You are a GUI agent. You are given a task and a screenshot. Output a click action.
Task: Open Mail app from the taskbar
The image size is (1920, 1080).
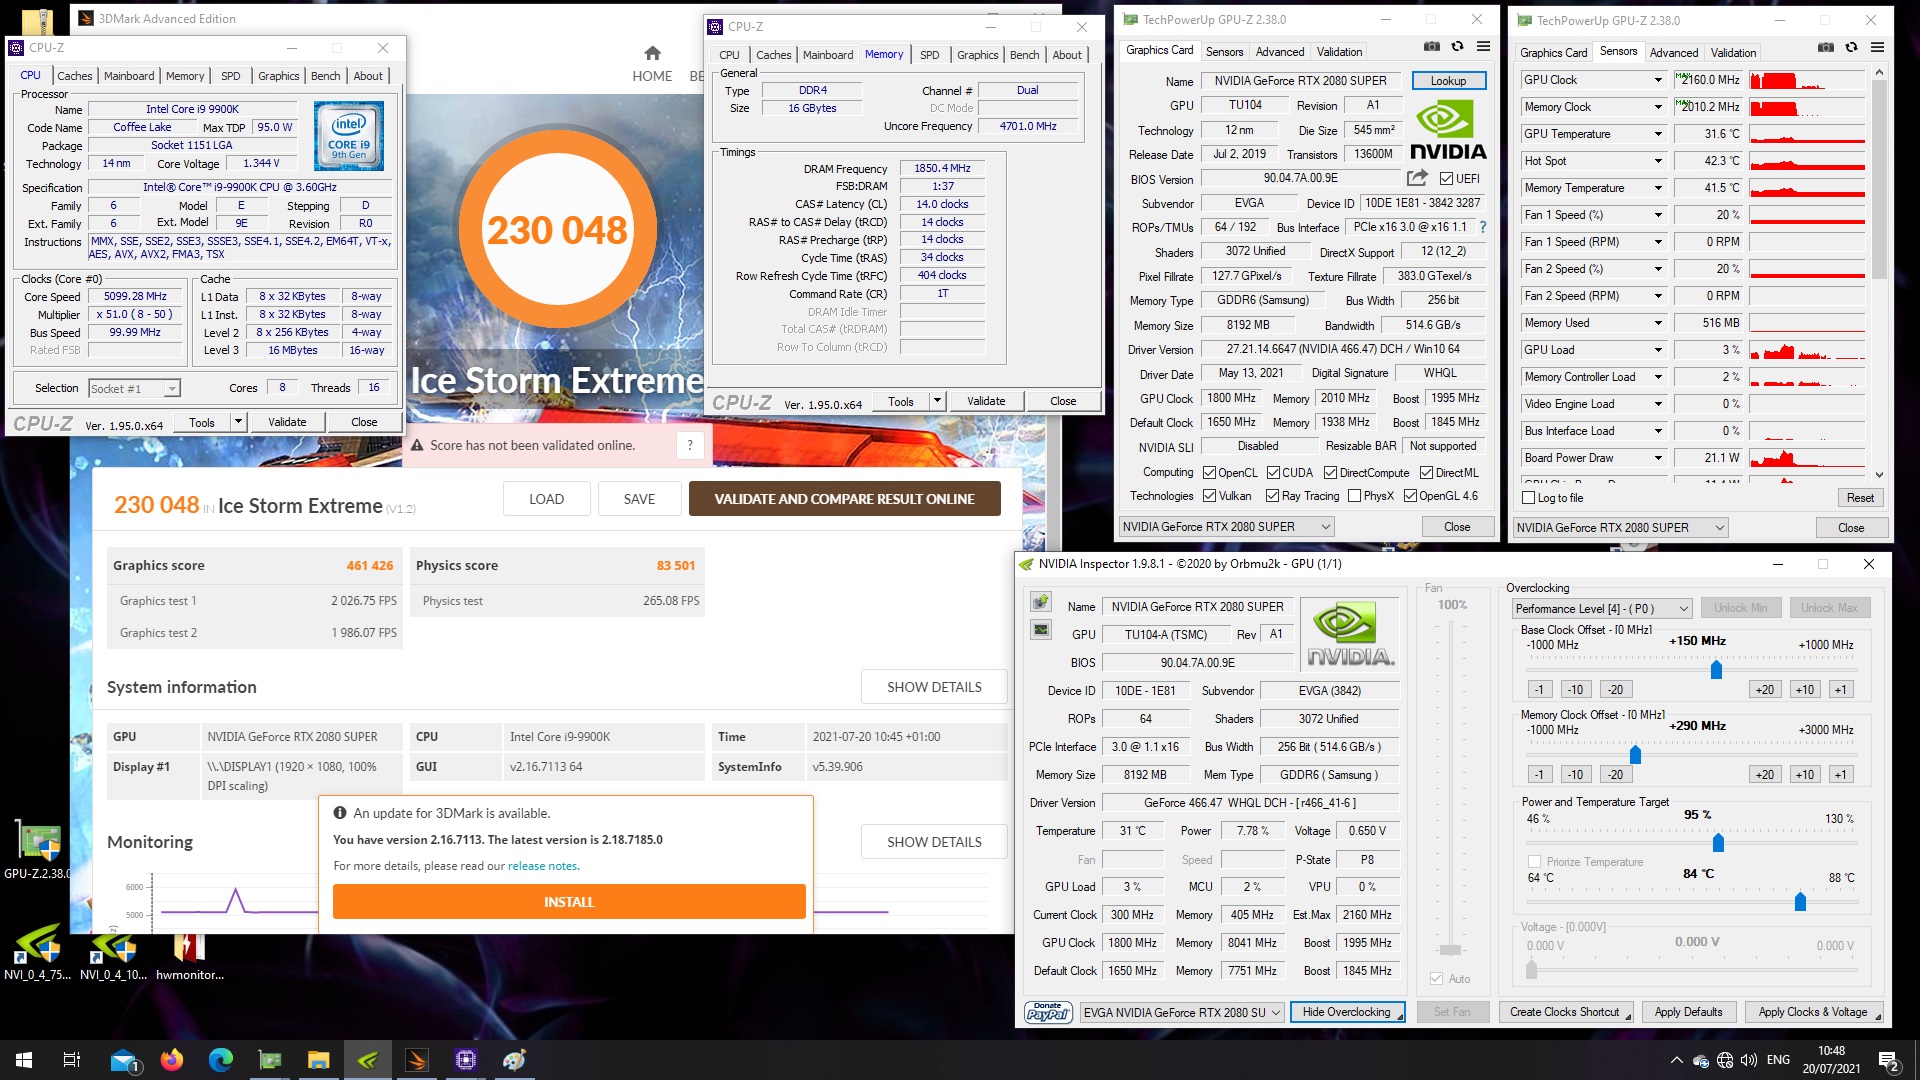click(125, 1059)
